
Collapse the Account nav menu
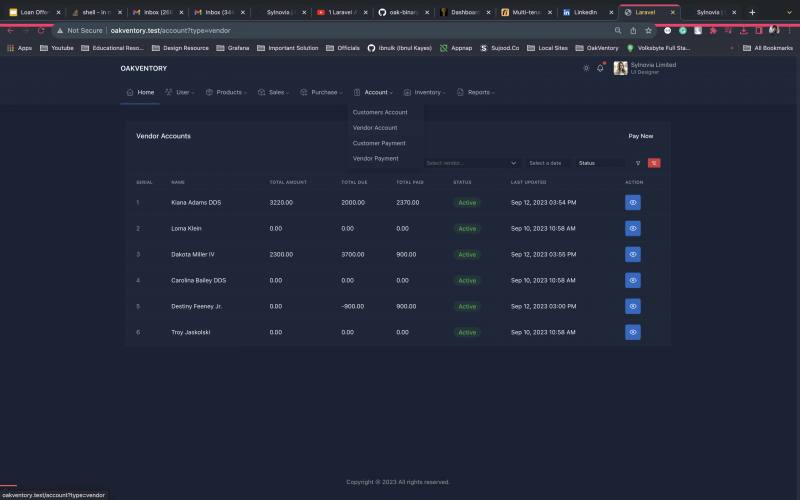point(373,92)
